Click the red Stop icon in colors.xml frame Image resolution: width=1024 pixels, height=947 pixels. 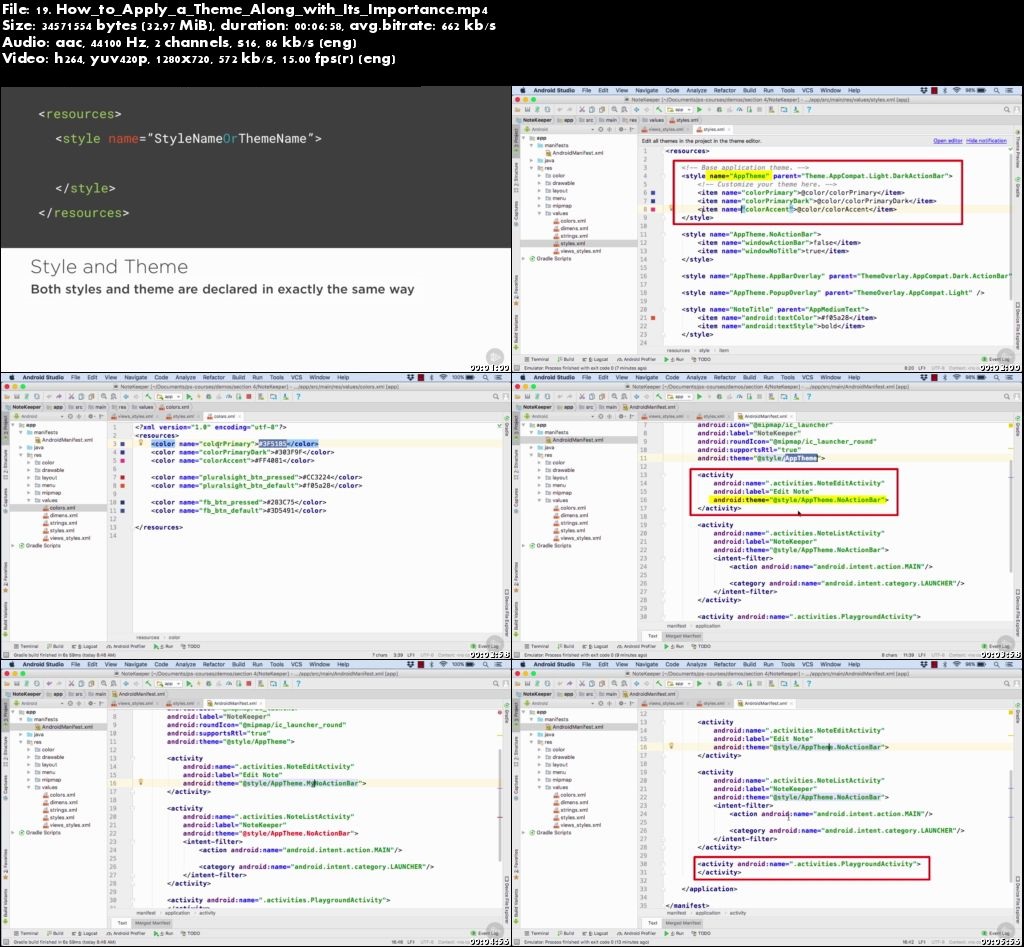(249, 396)
